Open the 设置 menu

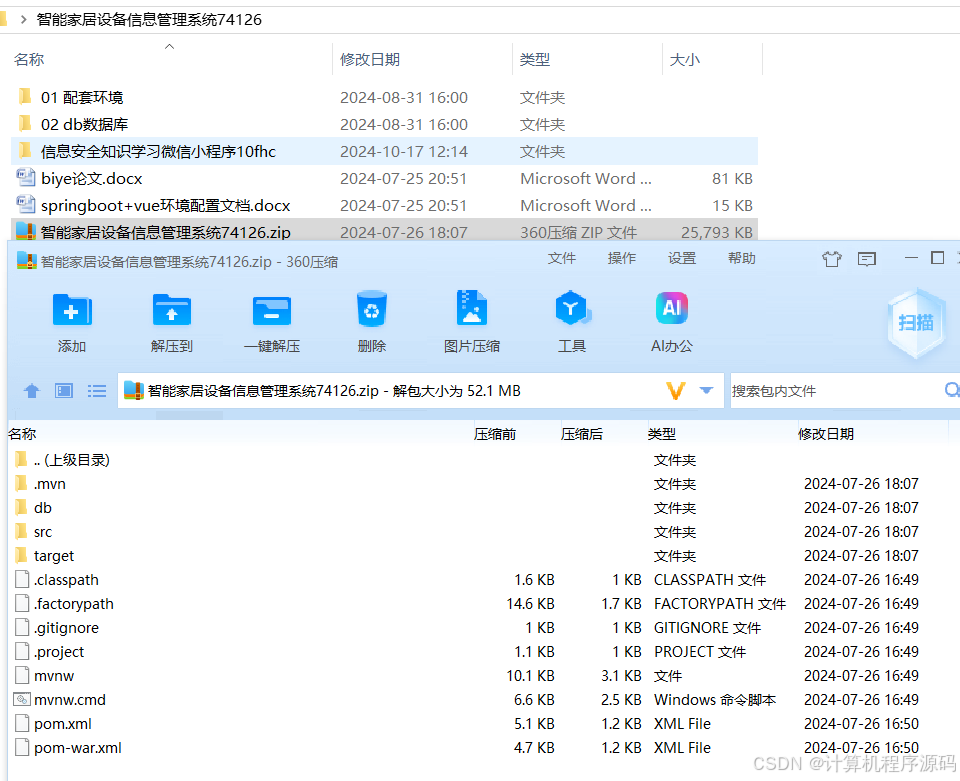point(681,257)
